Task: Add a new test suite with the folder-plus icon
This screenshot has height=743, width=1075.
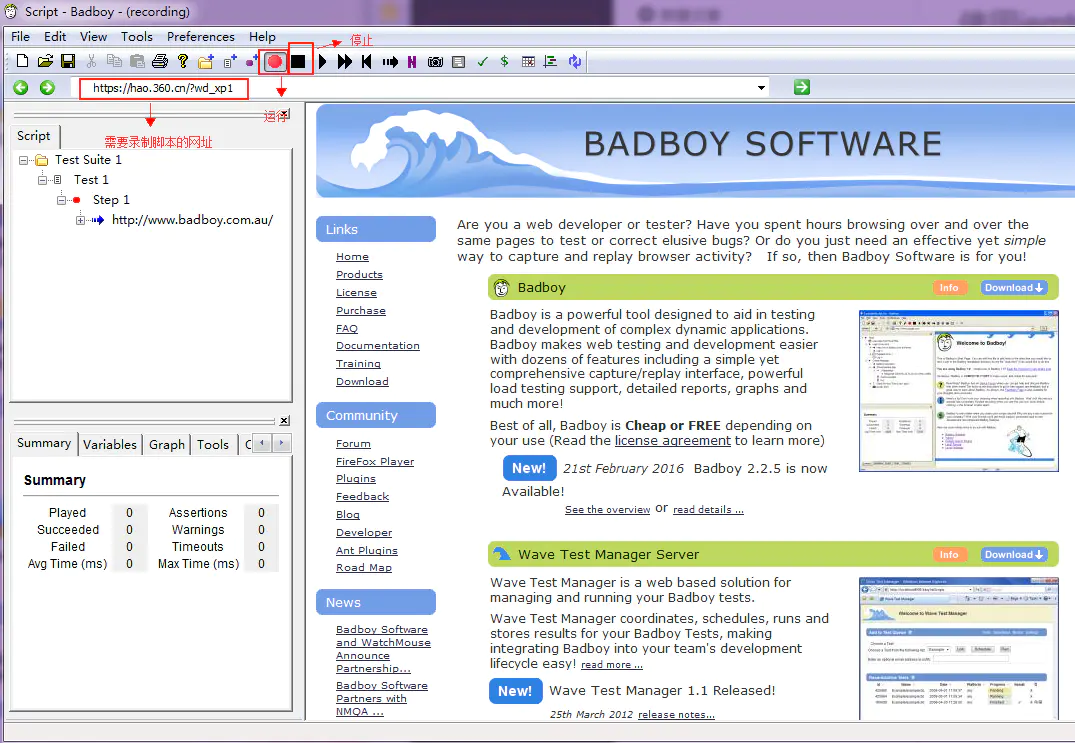Action: pos(206,62)
